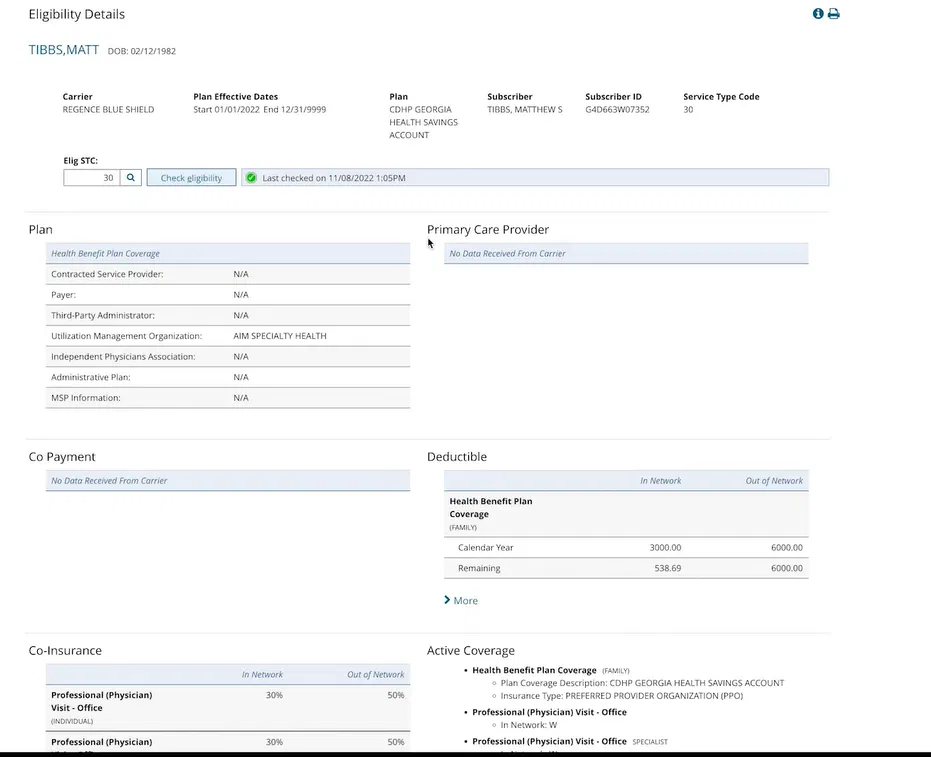The height and width of the screenshot is (757, 931).
Task: Expand More under Deductible
Action: click(x=461, y=600)
